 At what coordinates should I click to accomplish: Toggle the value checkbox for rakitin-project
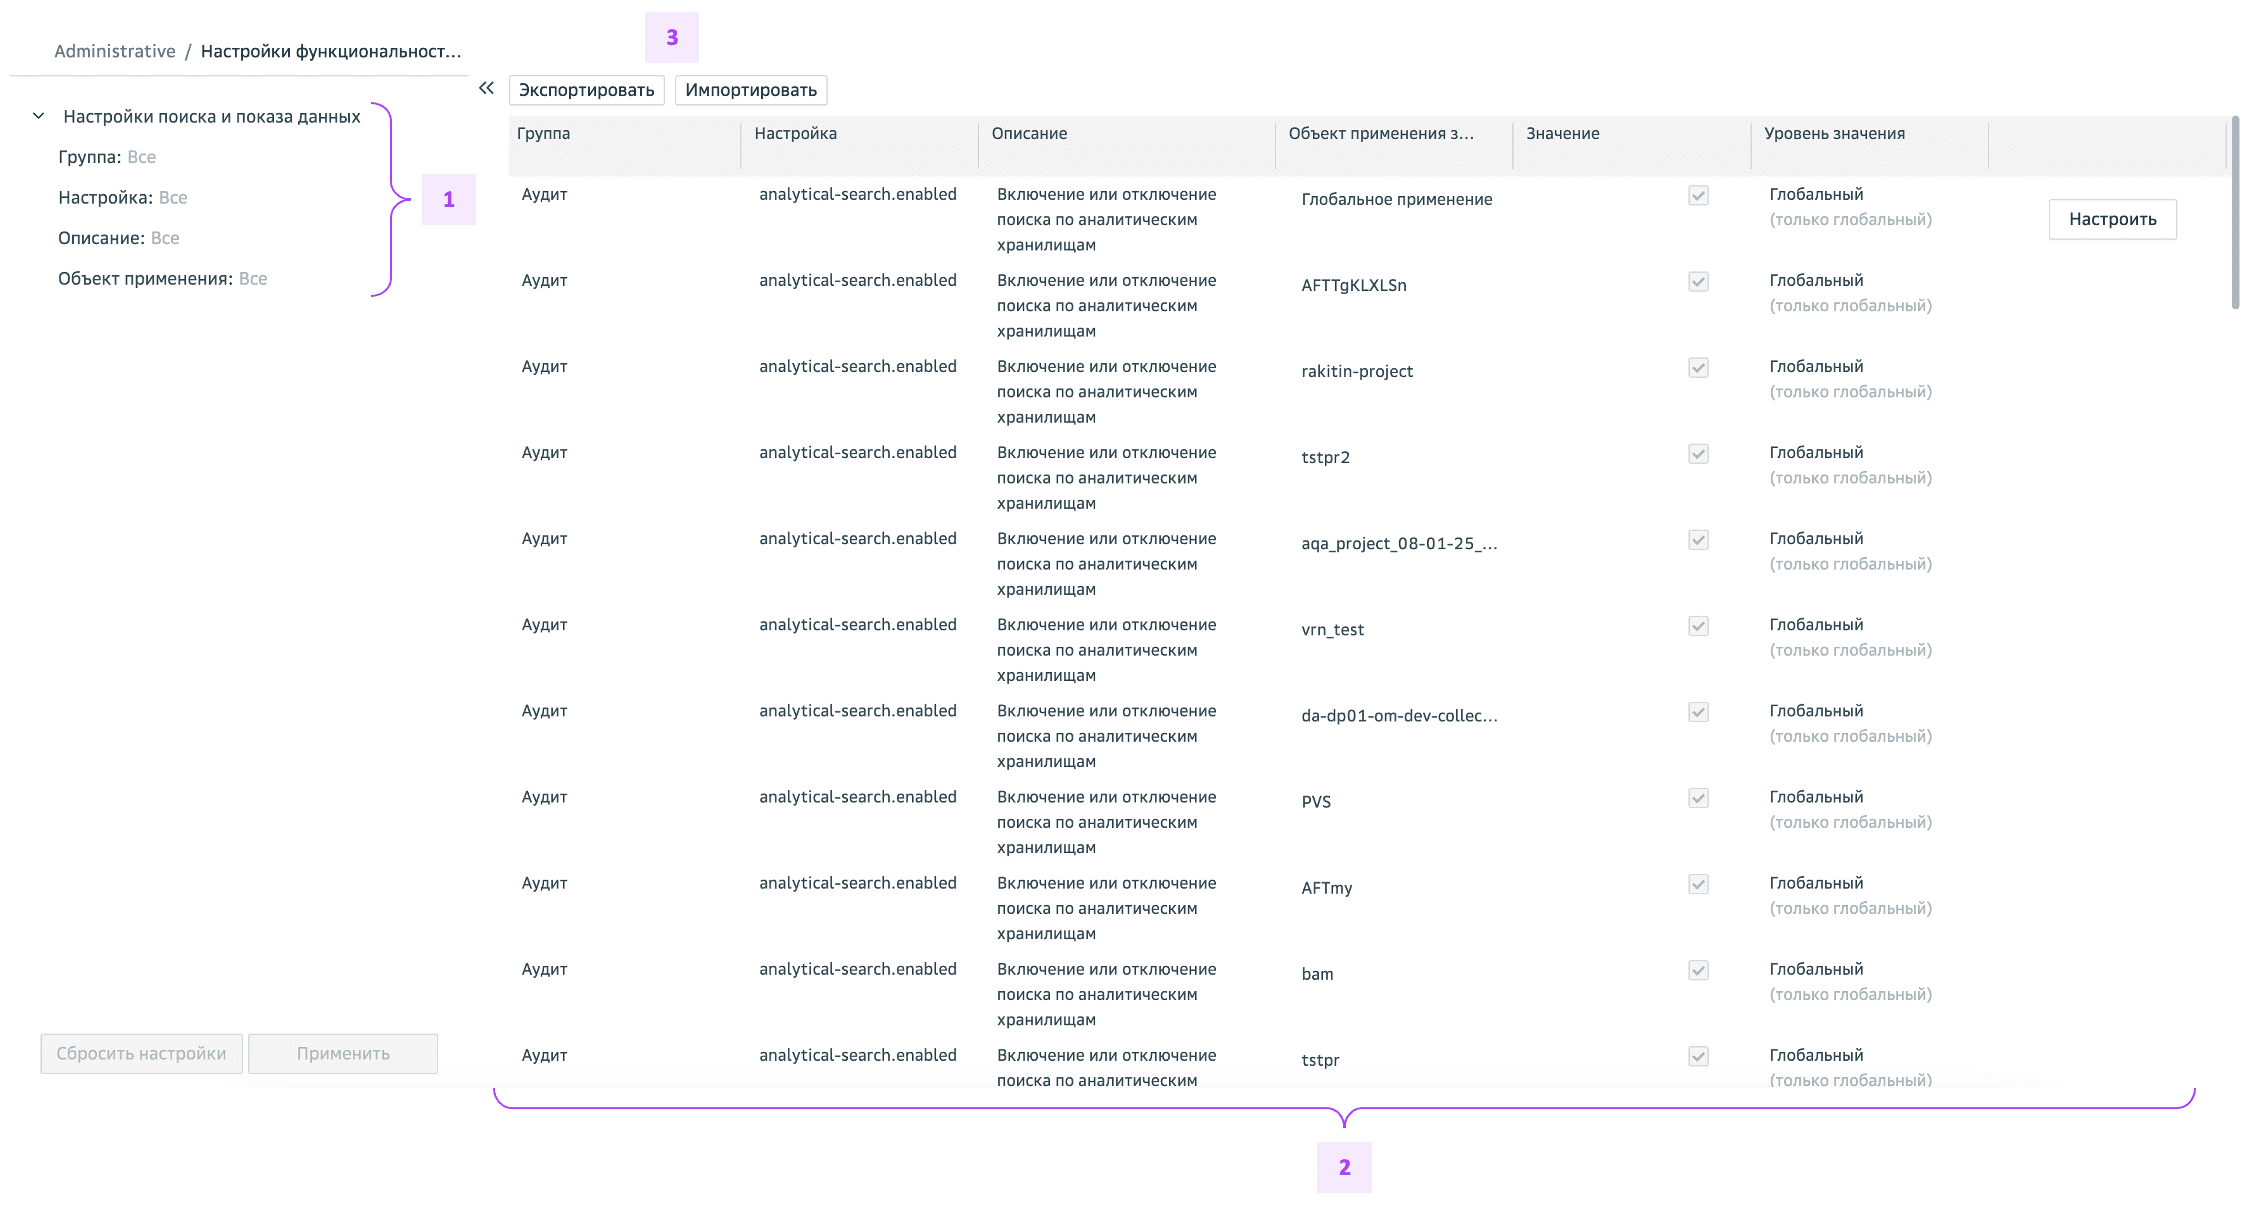1698,367
